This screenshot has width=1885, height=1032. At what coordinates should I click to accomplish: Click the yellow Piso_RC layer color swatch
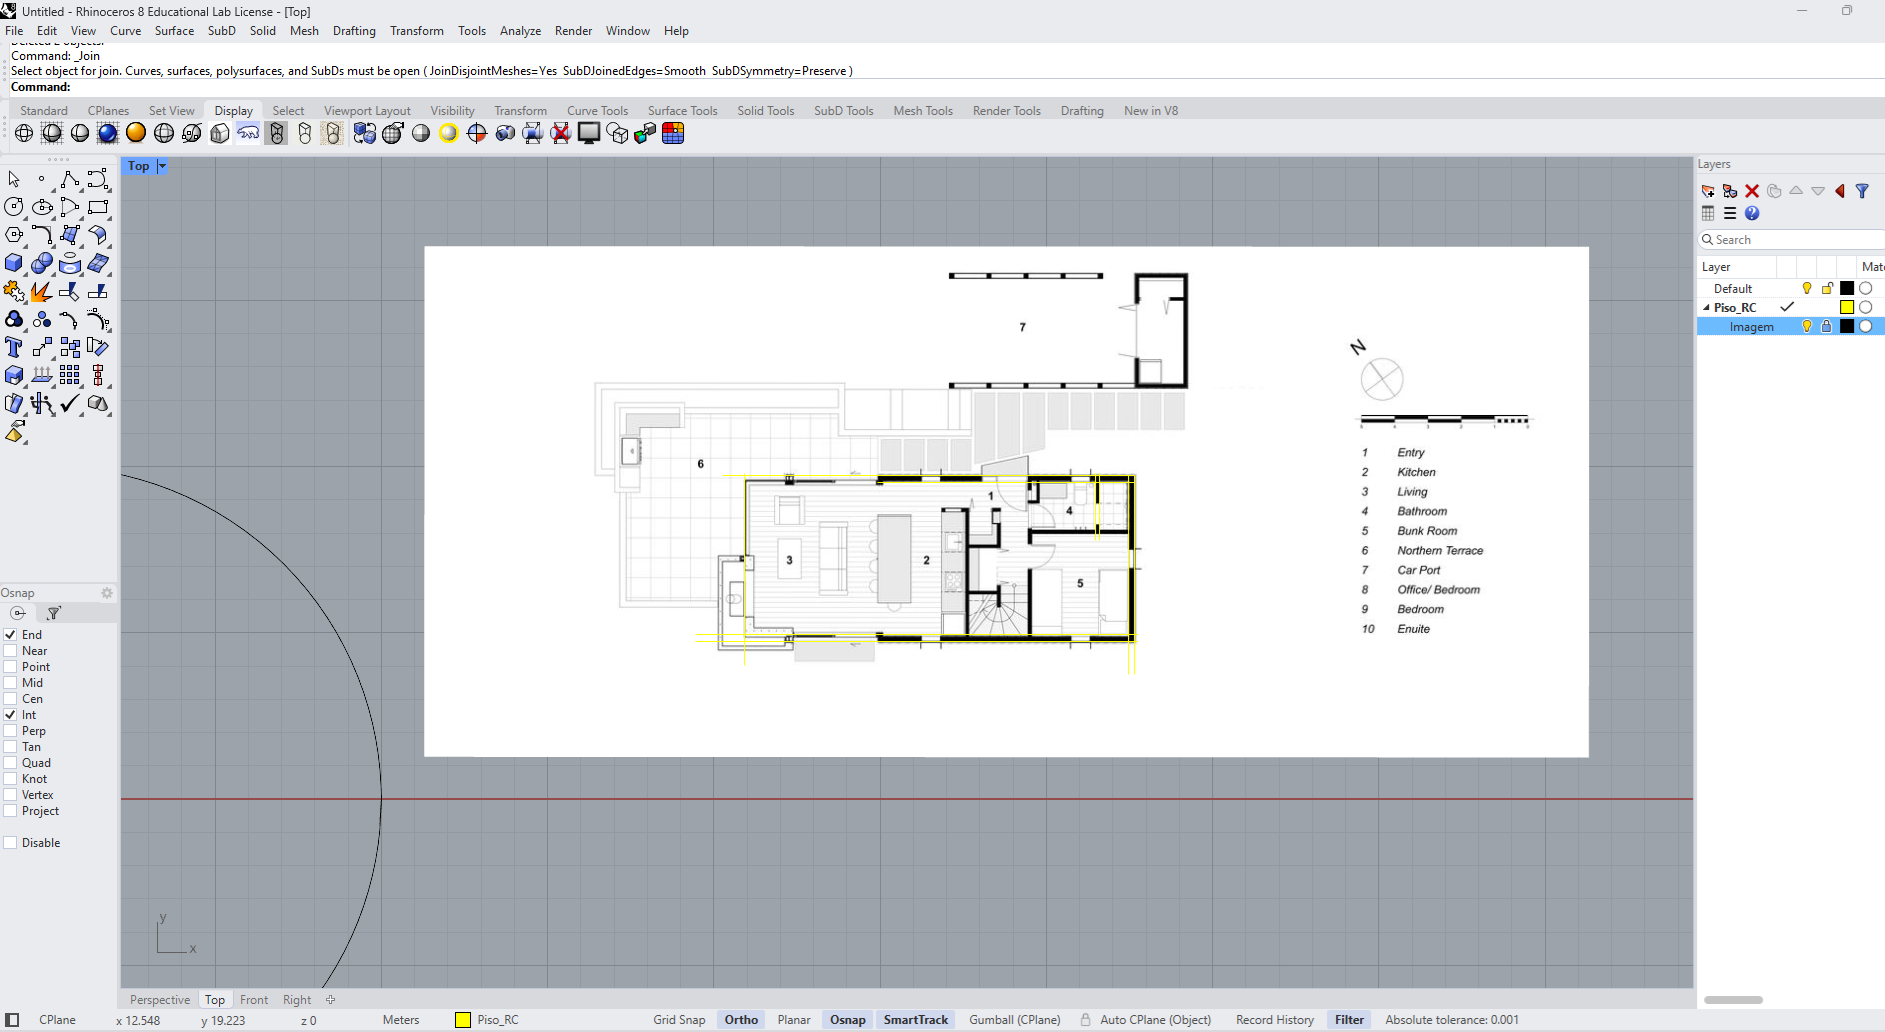[1847, 308]
